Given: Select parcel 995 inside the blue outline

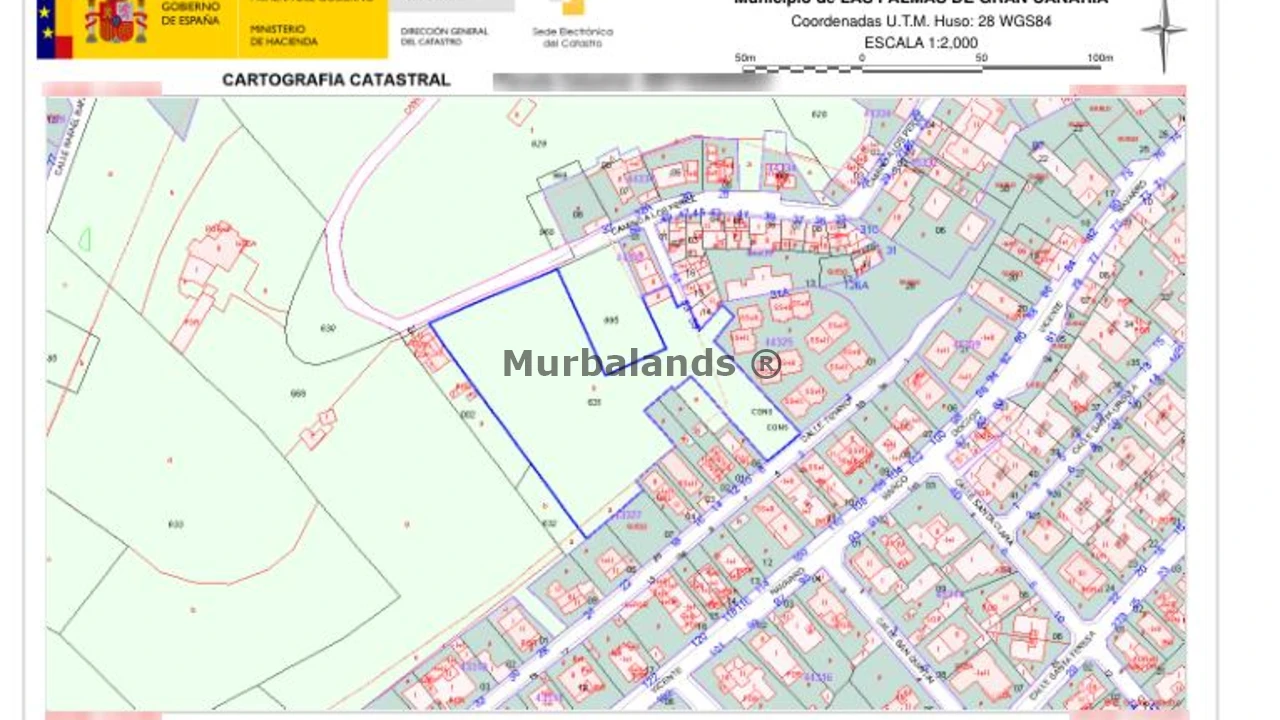Looking at the screenshot, I should coord(612,320).
